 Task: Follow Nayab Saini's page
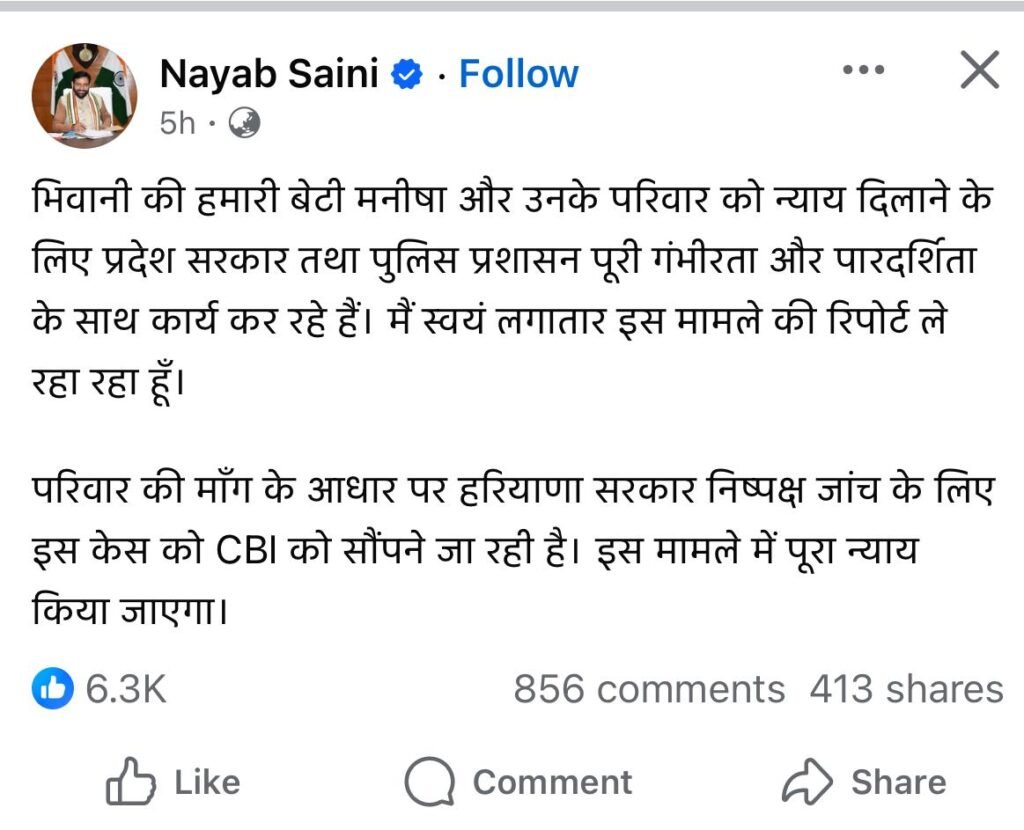click(x=518, y=74)
